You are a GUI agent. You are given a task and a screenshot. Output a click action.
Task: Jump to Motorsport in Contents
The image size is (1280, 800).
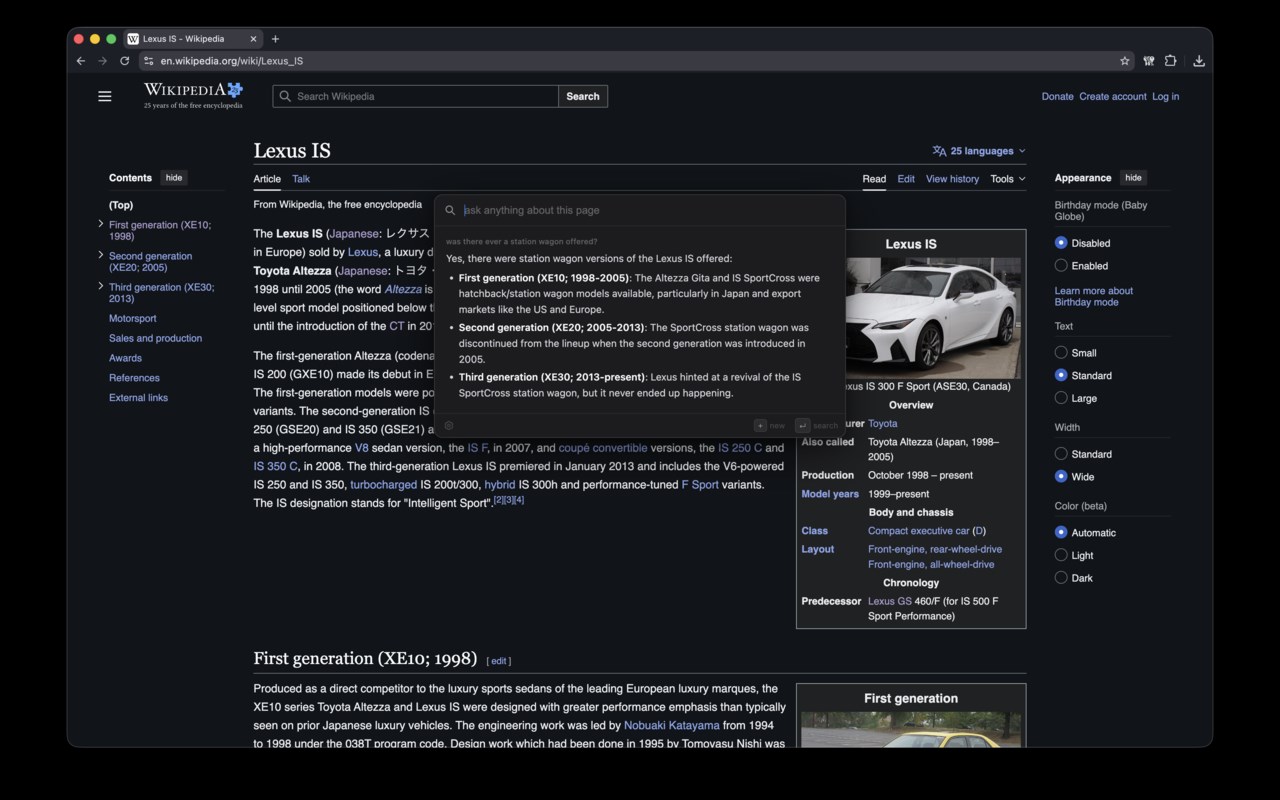[133, 318]
